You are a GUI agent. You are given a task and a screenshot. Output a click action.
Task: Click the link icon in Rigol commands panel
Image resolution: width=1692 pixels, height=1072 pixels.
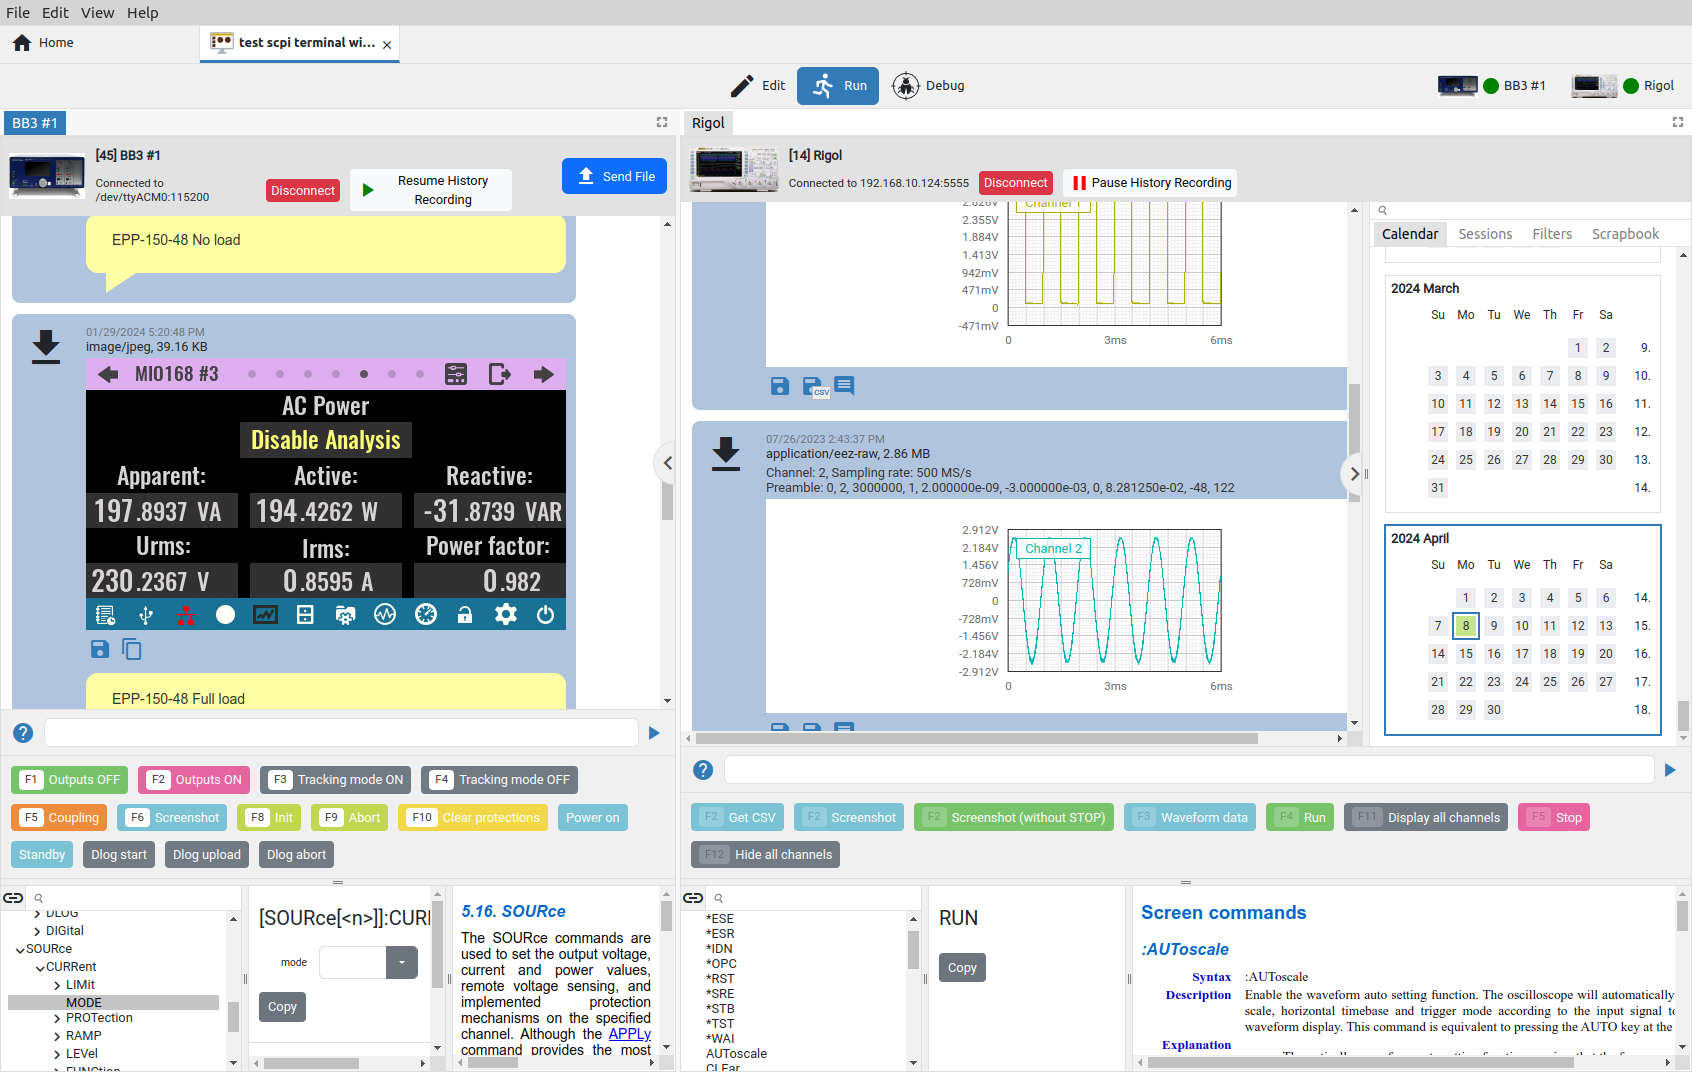(693, 898)
